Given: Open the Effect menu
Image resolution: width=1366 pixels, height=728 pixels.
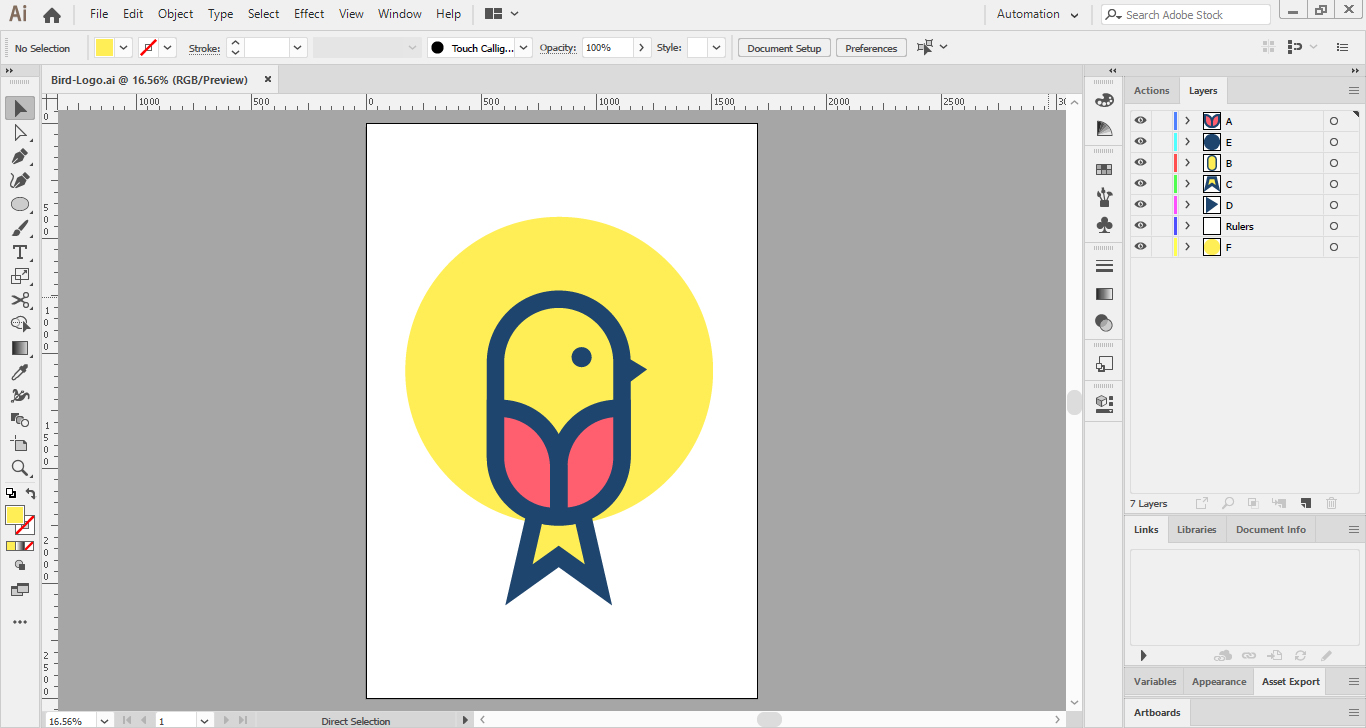Looking at the screenshot, I should coord(309,14).
